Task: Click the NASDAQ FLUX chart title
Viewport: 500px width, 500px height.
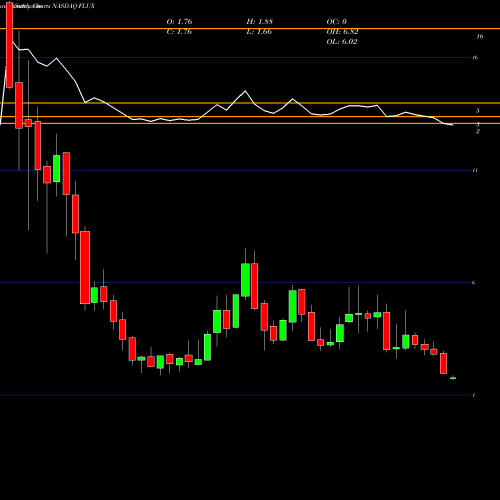Action: coord(74,6)
